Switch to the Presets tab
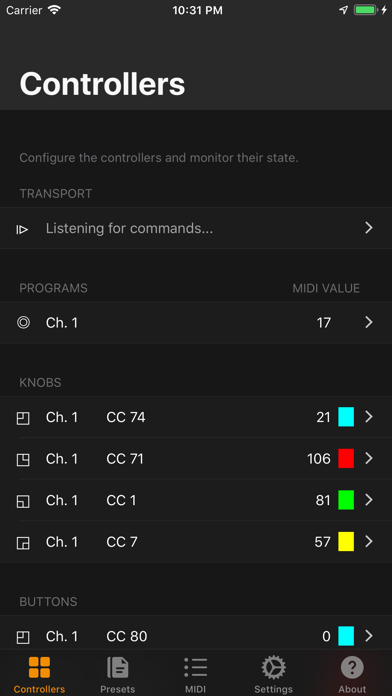 [118, 674]
